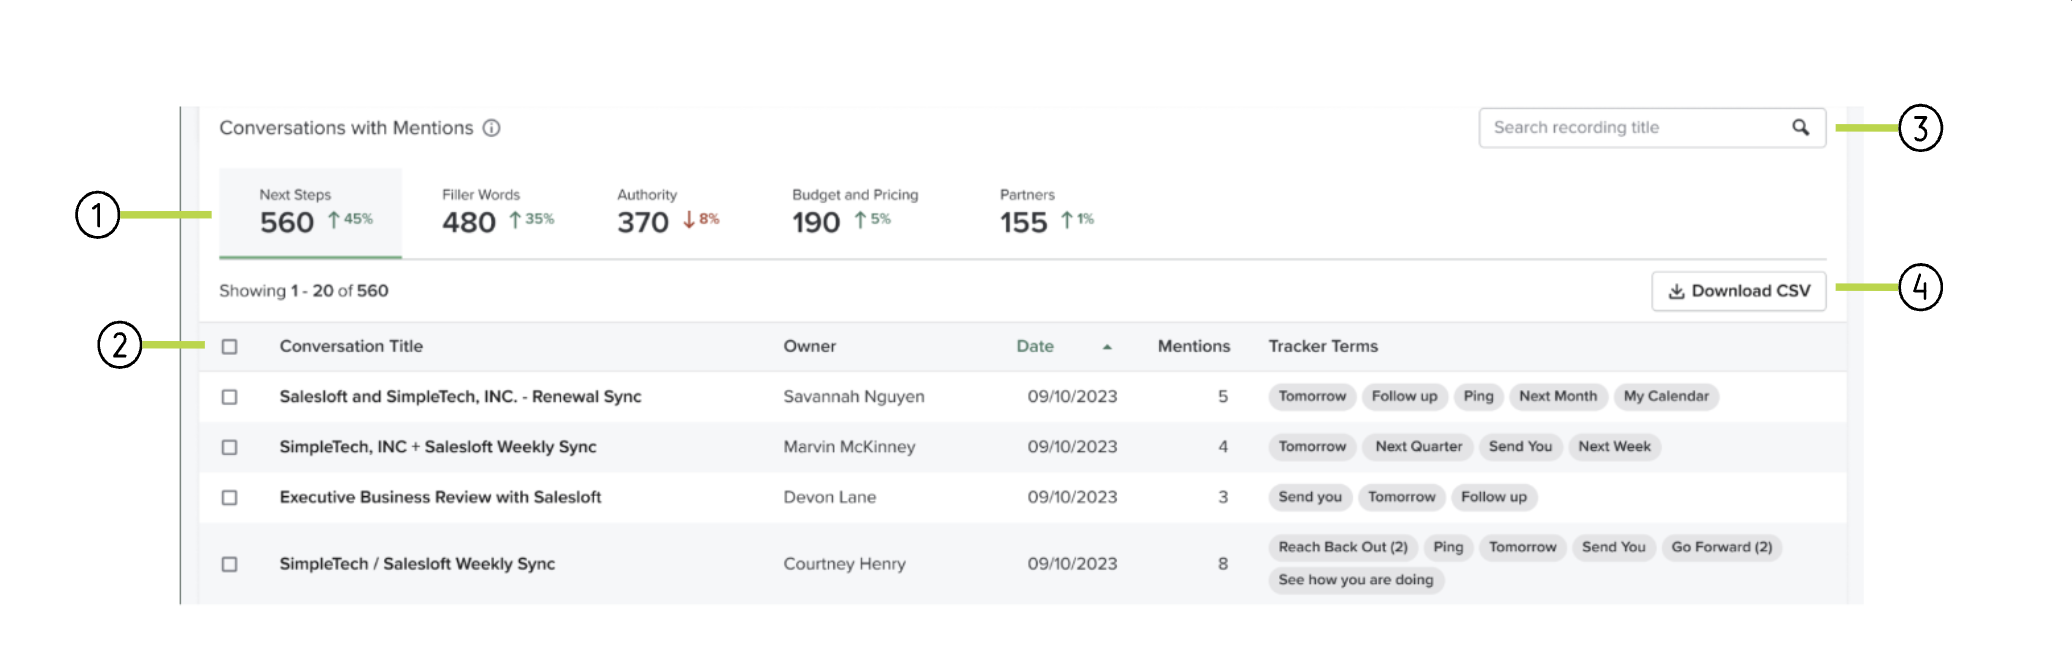
Task: Click owner name Marvin McKinney
Action: click(849, 447)
